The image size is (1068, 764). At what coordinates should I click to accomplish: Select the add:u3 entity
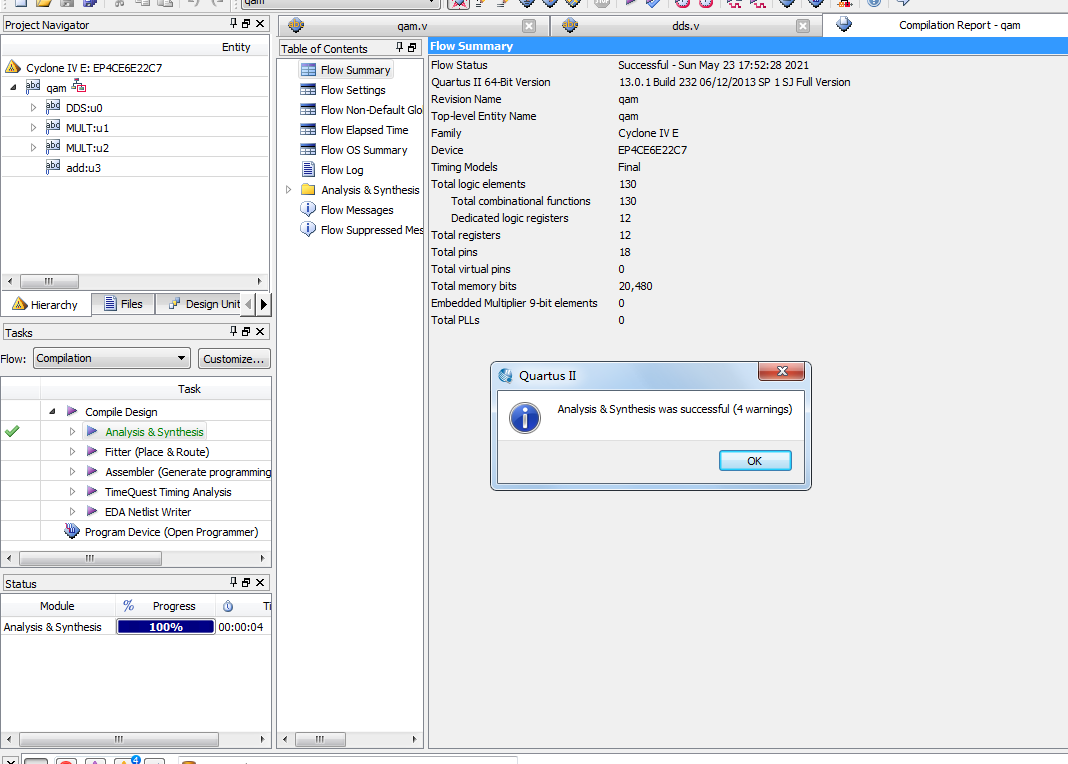coord(83,168)
